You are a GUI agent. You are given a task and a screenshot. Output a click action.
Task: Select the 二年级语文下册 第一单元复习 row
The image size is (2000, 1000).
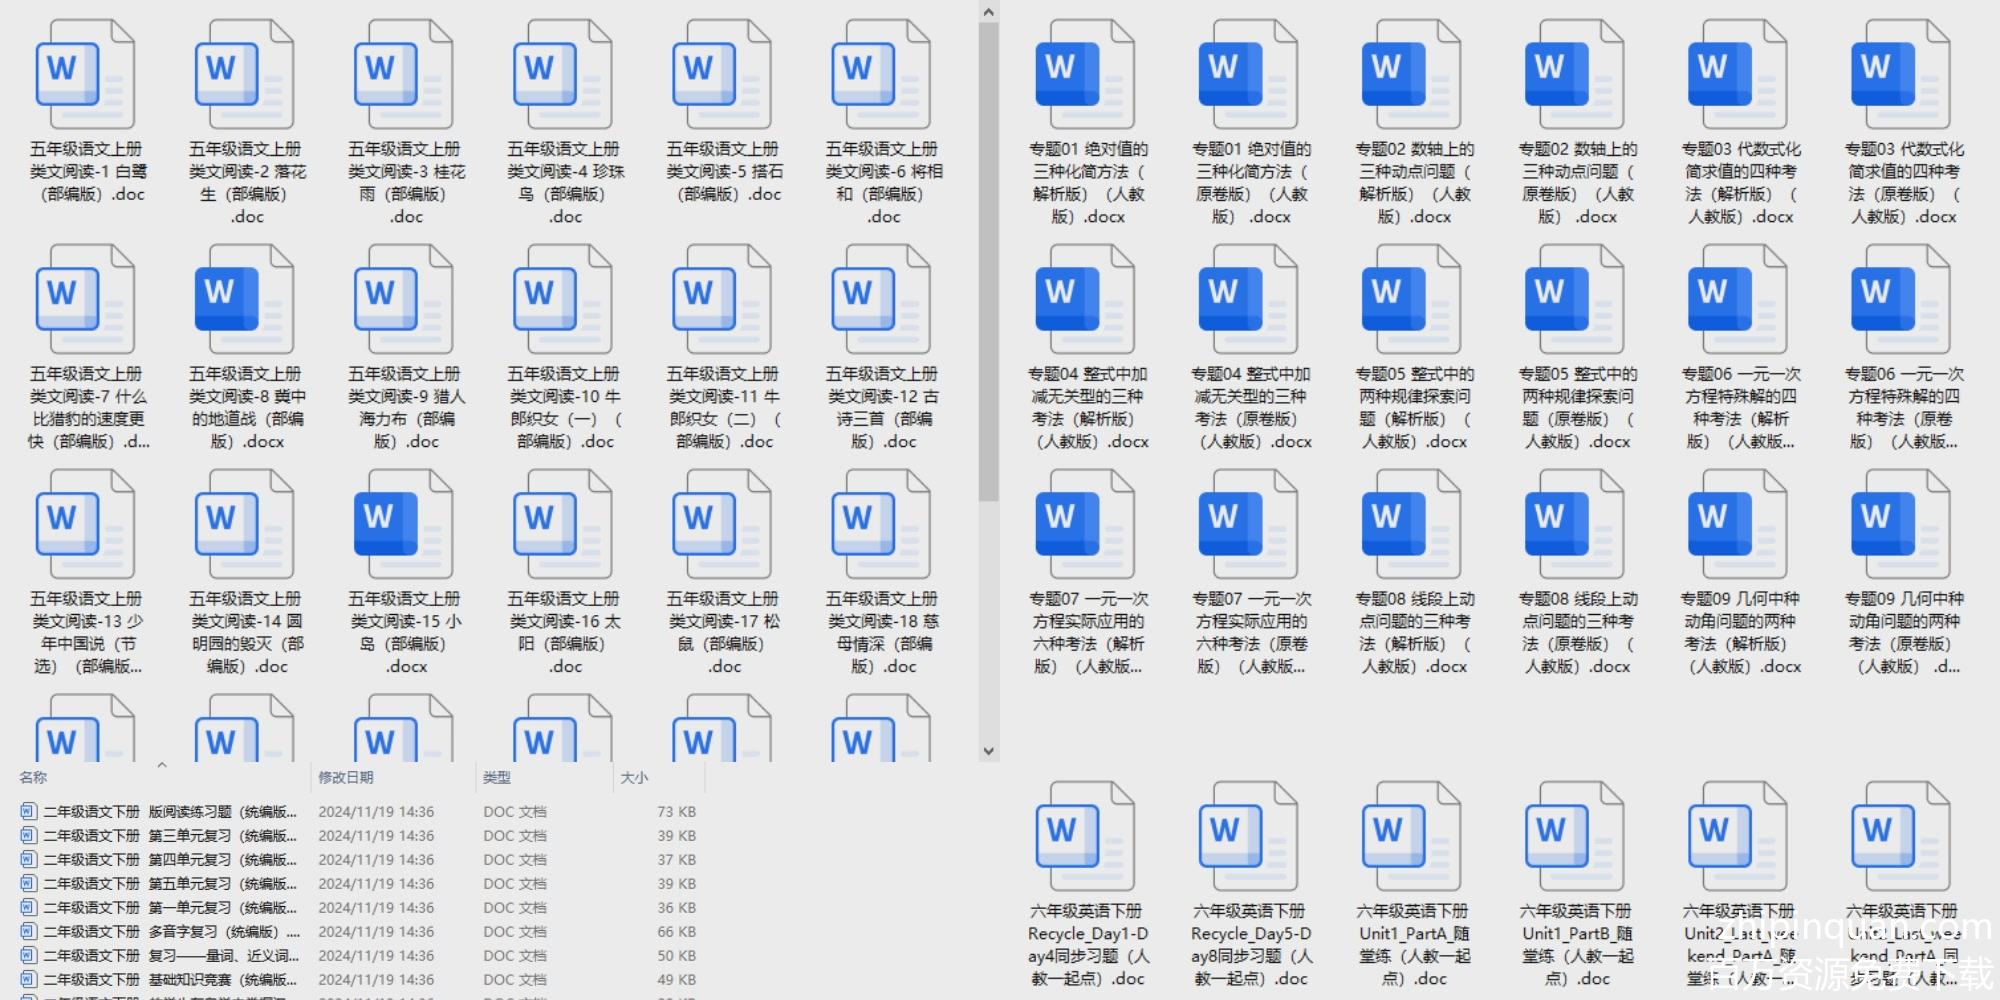tap(358, 907)
